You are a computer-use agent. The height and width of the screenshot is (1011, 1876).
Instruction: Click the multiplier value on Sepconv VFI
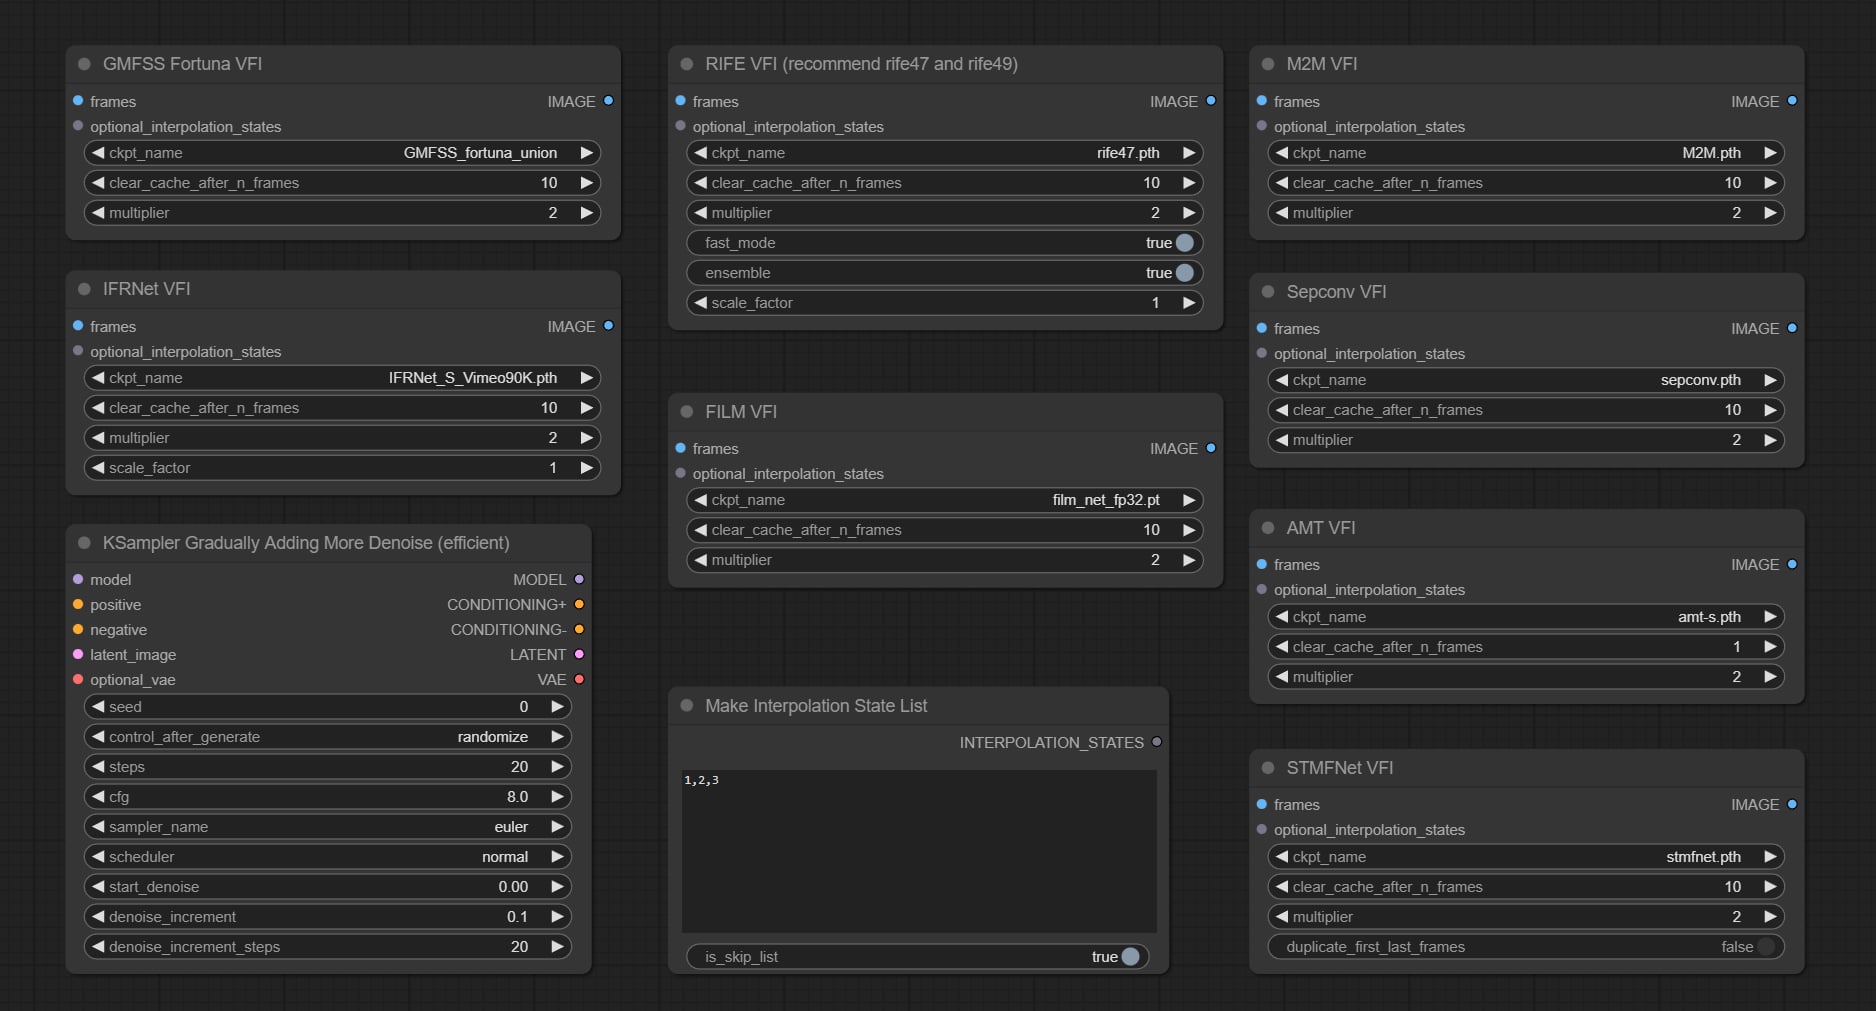pyautogui.click(x=1736, y=440)
